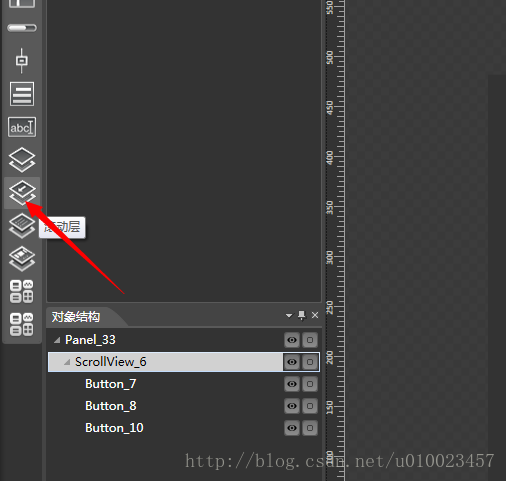506x481 pixels.
Task: Choose the list view layer widget
Action: pos(22,226)
